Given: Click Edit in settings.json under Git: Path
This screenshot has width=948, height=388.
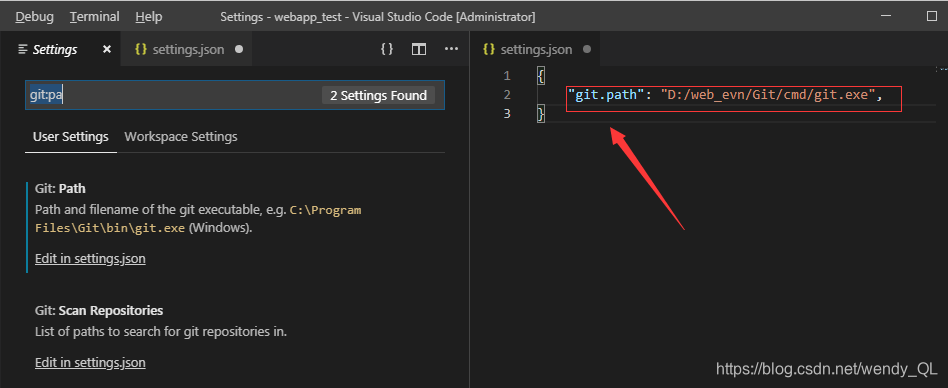Looking at the screenshot, I should tap(90, 259).
